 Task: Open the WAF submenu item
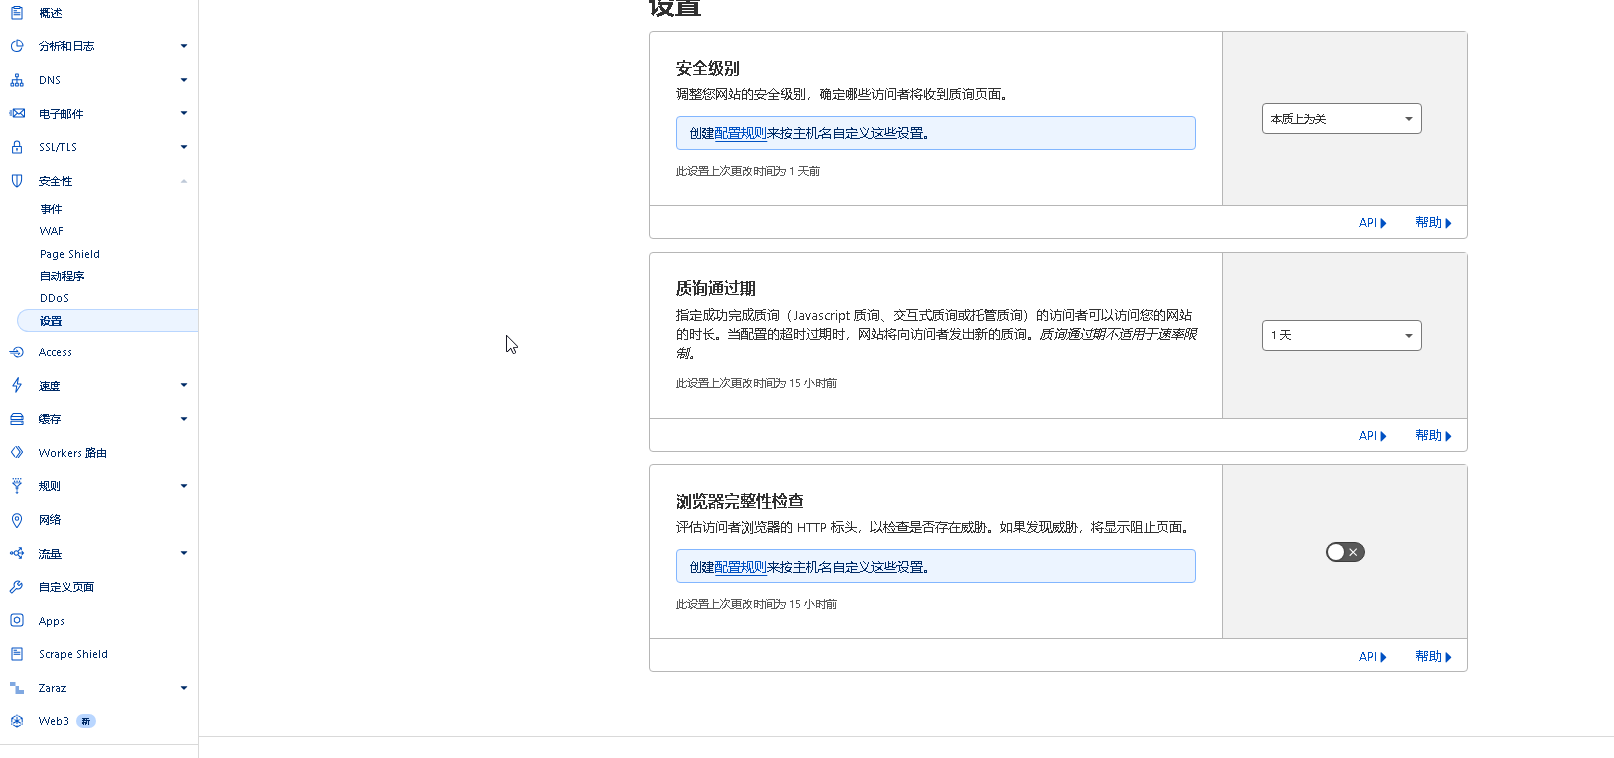click(x=52, y=231)
